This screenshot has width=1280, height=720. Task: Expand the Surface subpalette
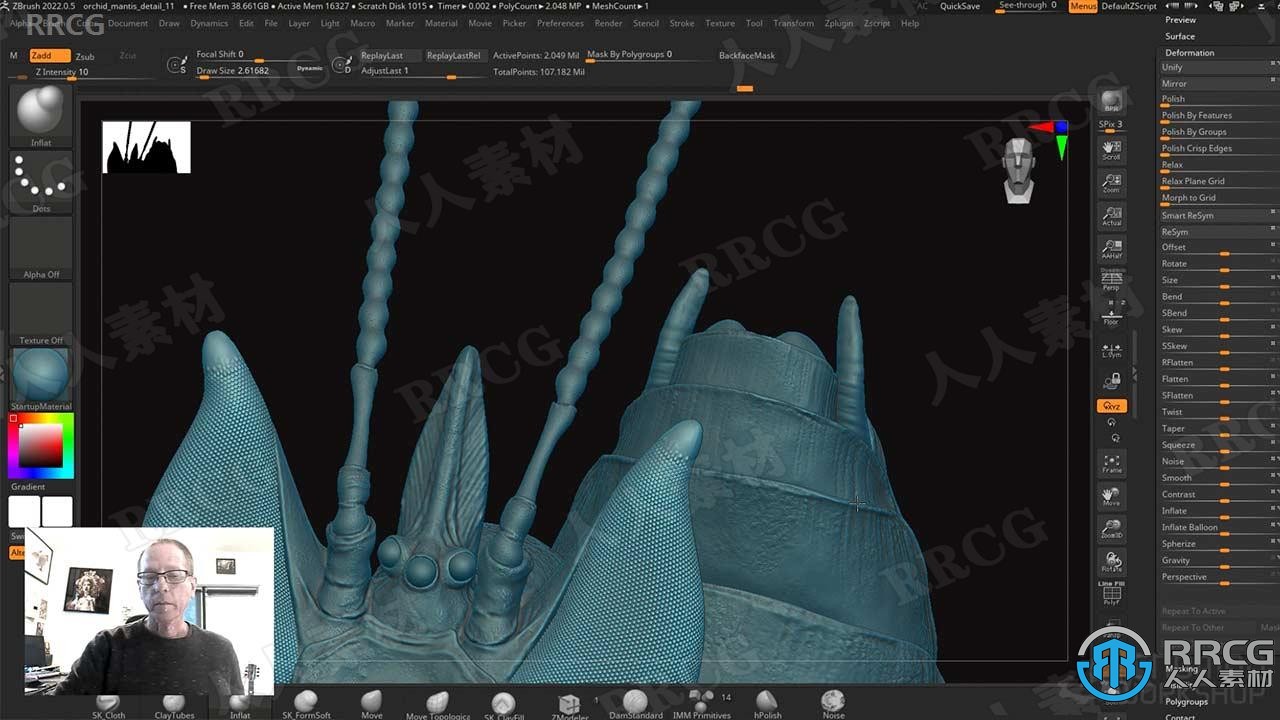click(x=1180, y=36)
